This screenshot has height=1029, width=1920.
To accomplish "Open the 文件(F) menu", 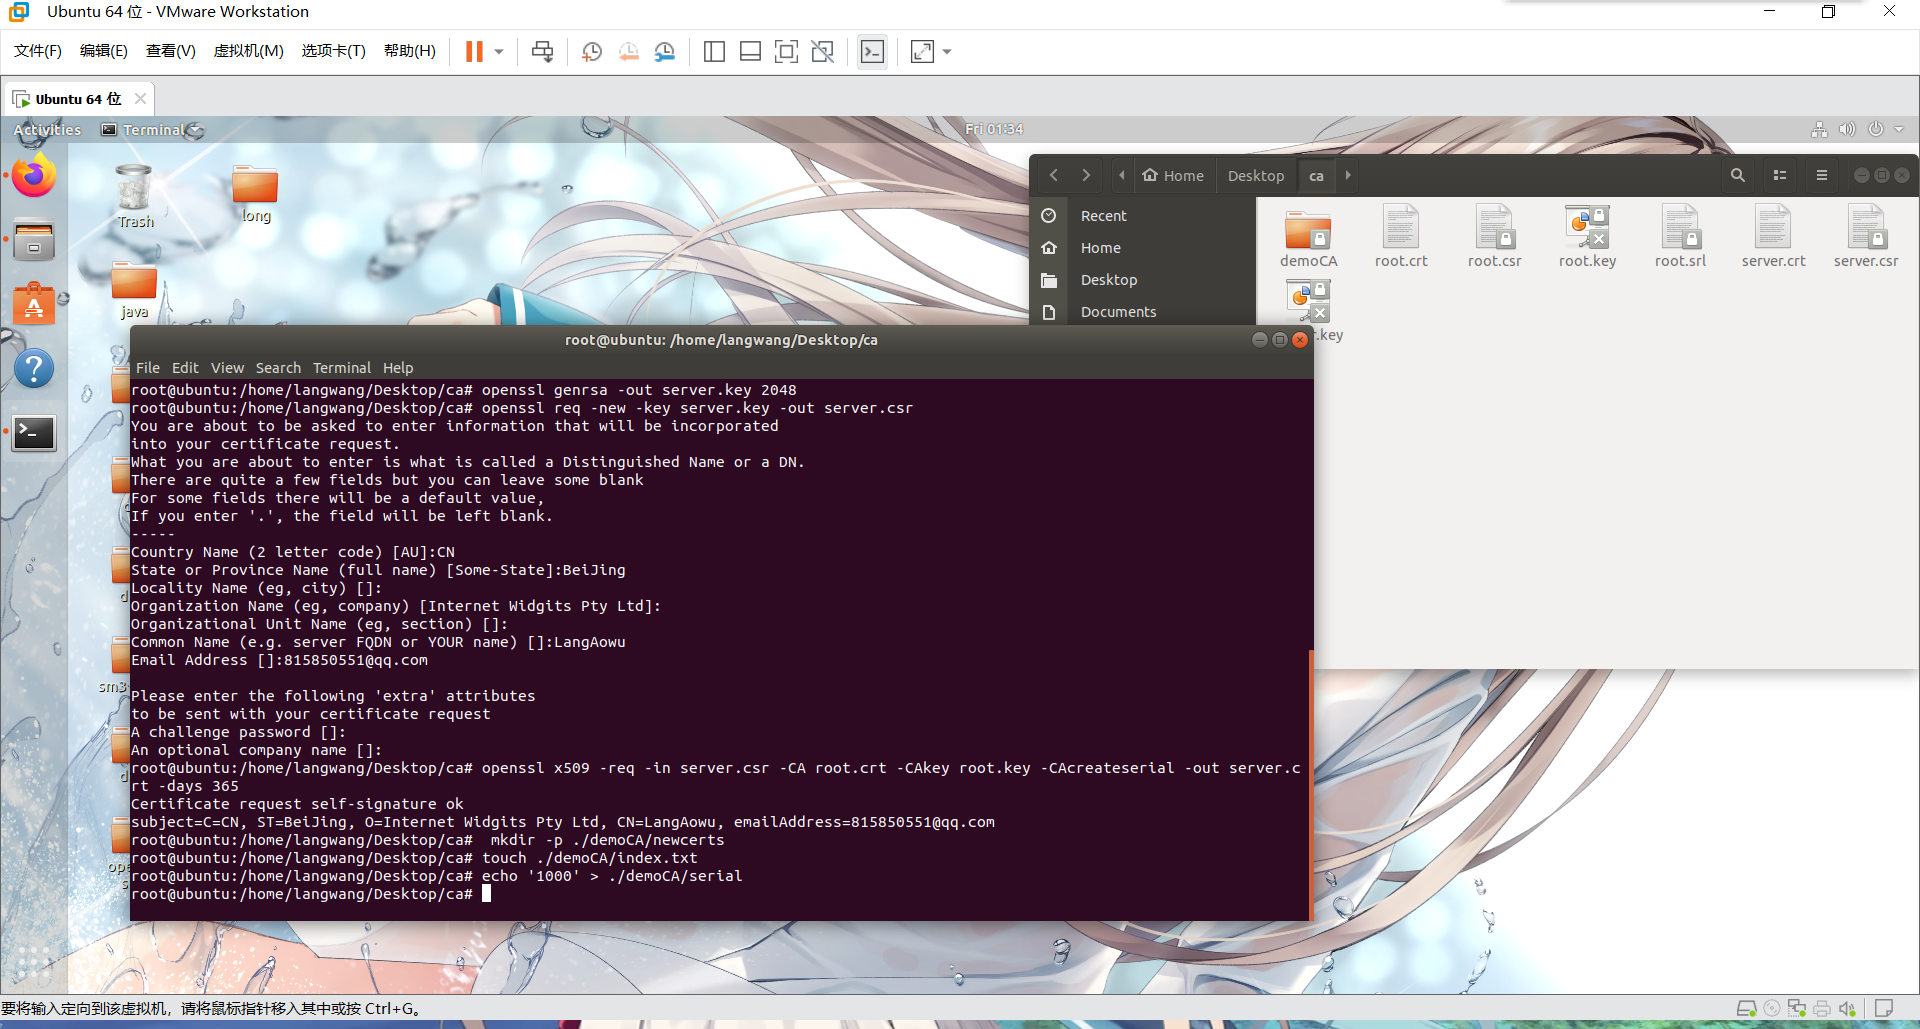I will tap(38, 50).
